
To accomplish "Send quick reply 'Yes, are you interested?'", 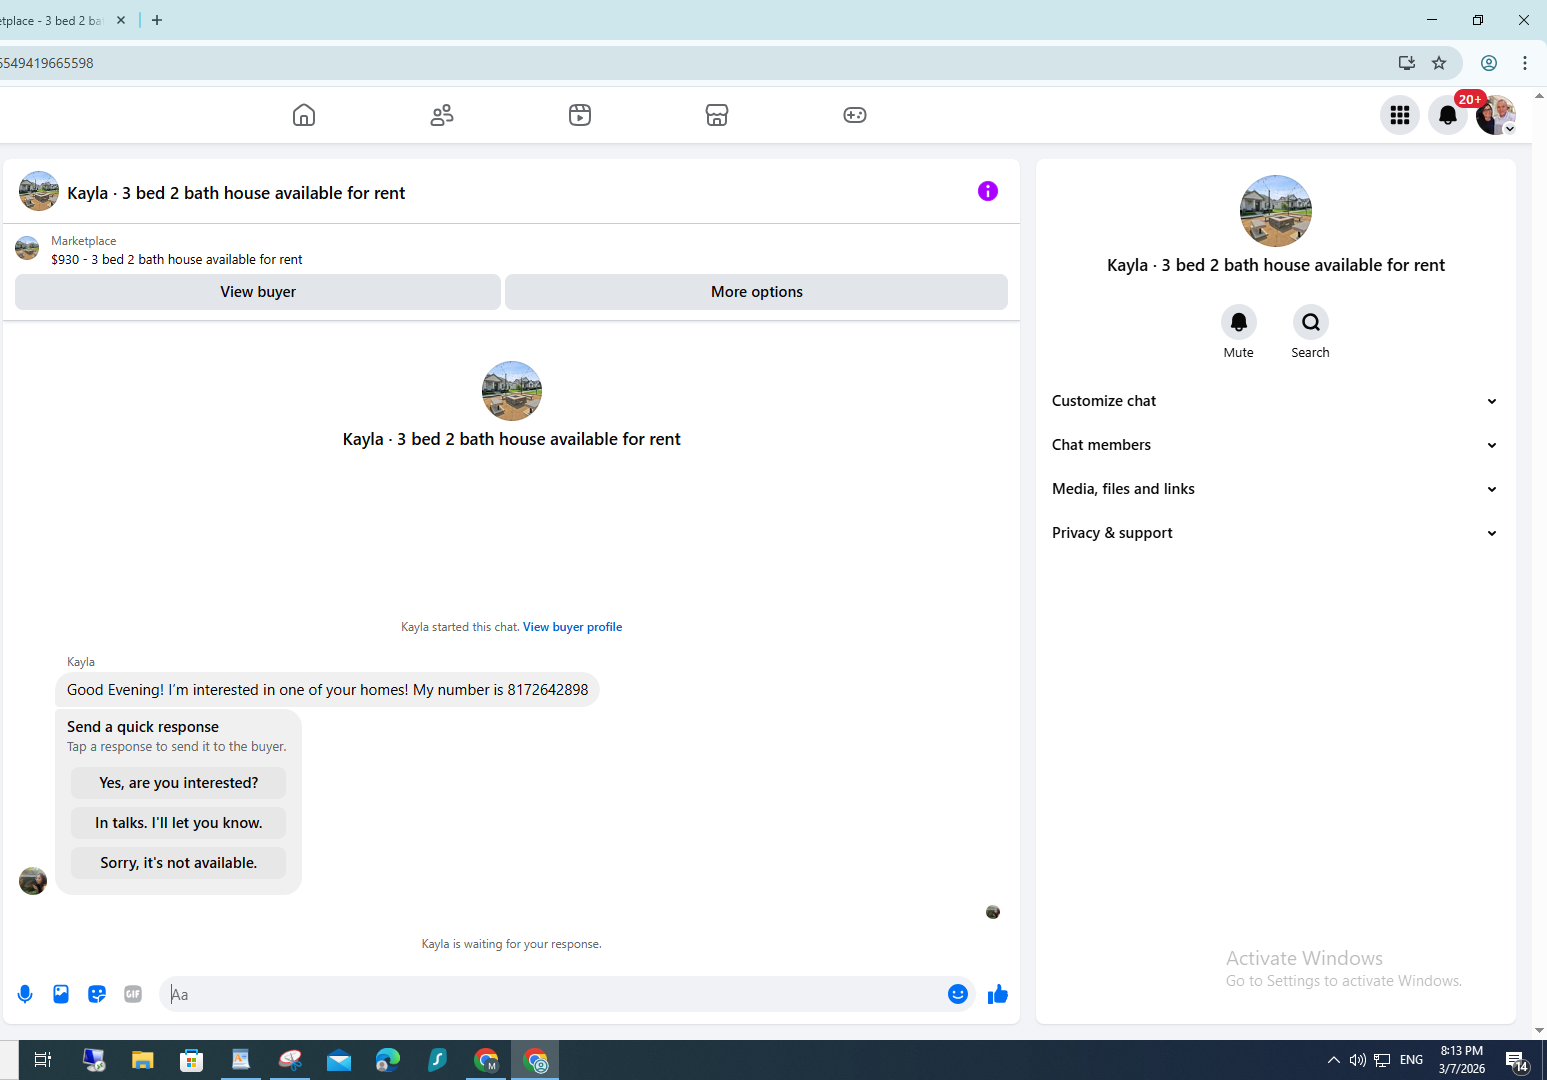I will (179, 783).
